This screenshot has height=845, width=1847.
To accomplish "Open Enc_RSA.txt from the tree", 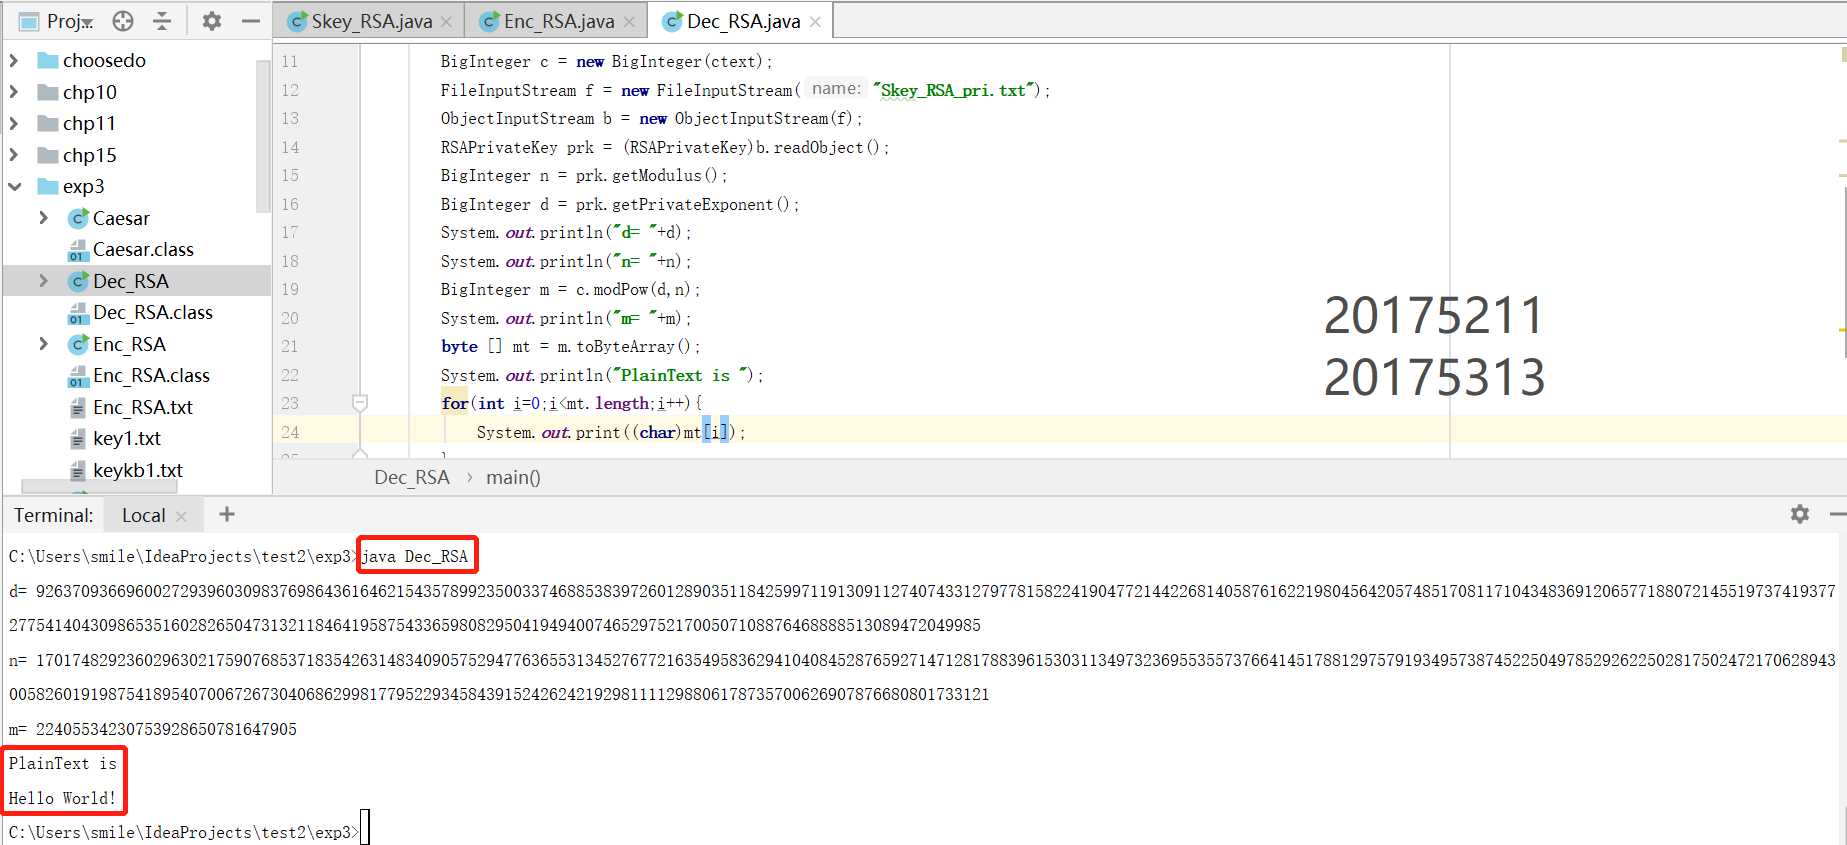I will click(x=143, y=407).
